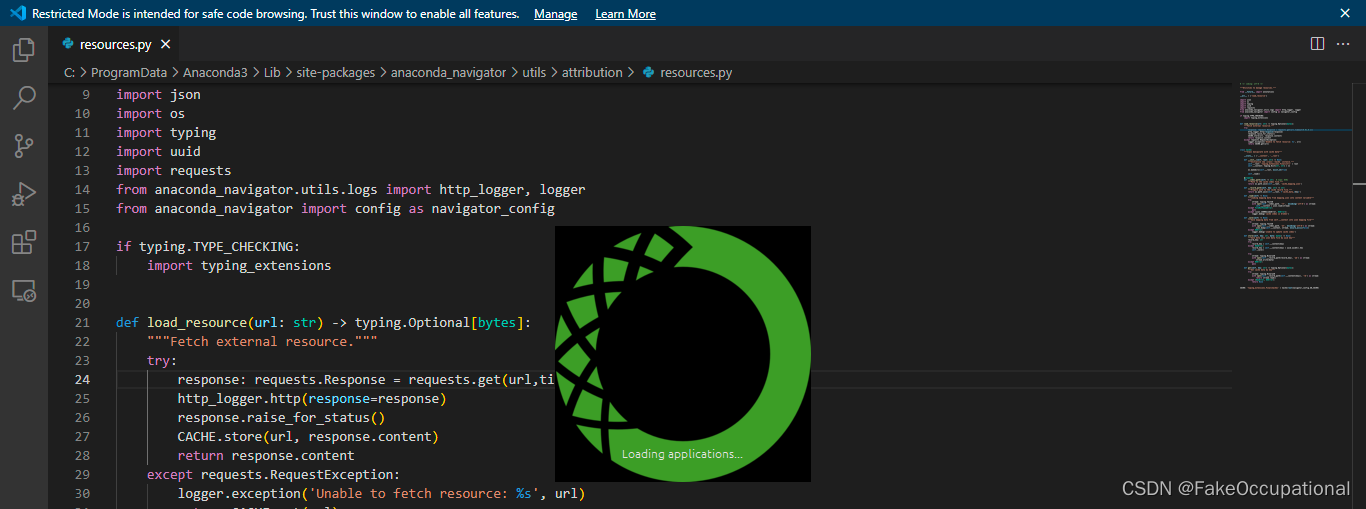This screenshot has height=509, width=1366.
Task: Click 'http_logger, logger' import text
Action: 512,190
